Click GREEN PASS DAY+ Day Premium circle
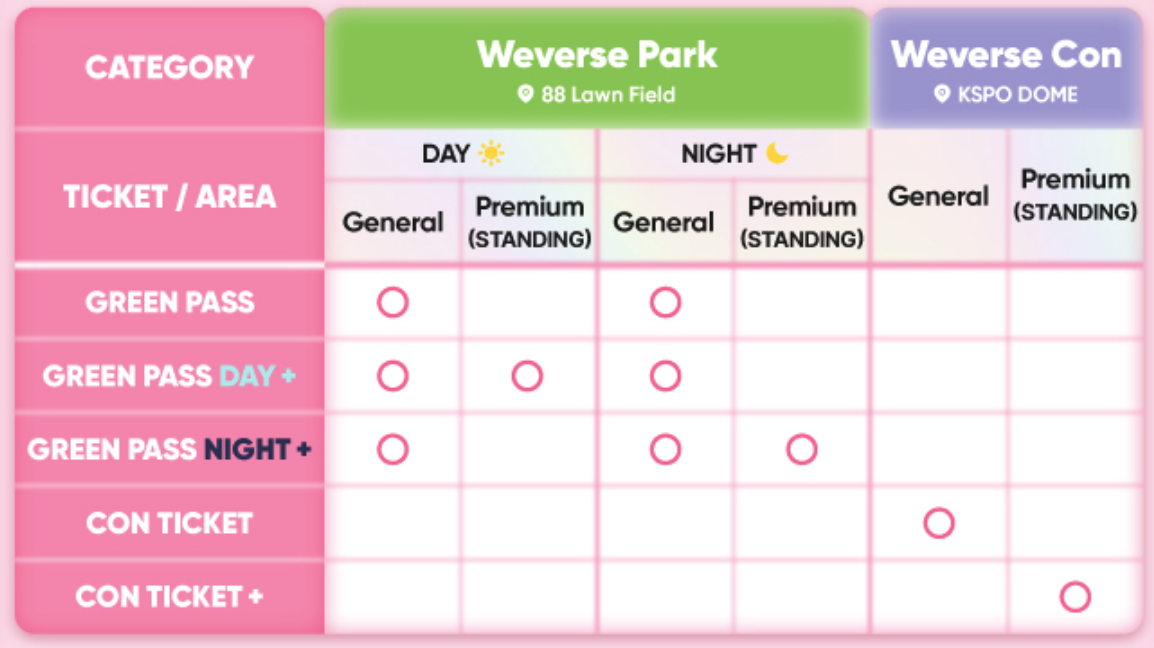Screen dimensions: 1154x648 coord(527,376)
